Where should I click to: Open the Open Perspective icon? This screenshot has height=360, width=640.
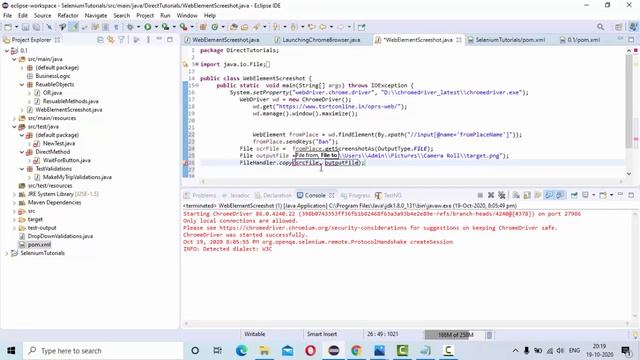(619, 27)
